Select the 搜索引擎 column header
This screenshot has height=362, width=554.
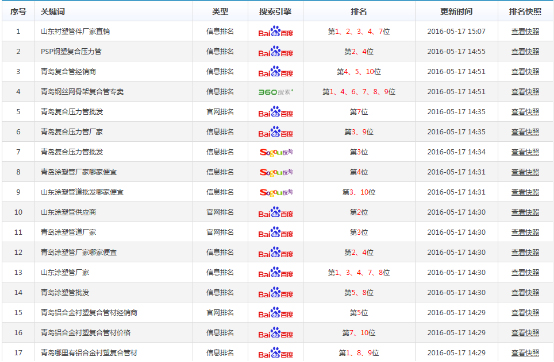click(275, 12)
